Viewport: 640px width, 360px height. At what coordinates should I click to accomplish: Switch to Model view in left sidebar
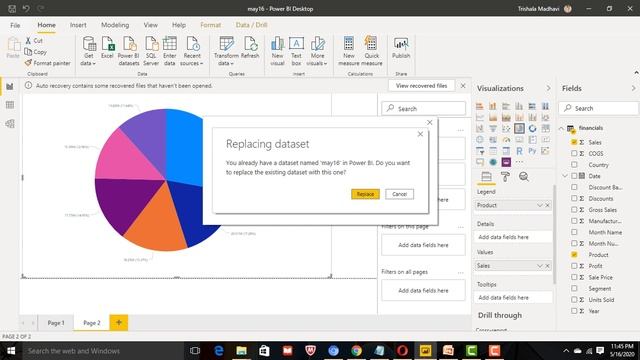10,123
